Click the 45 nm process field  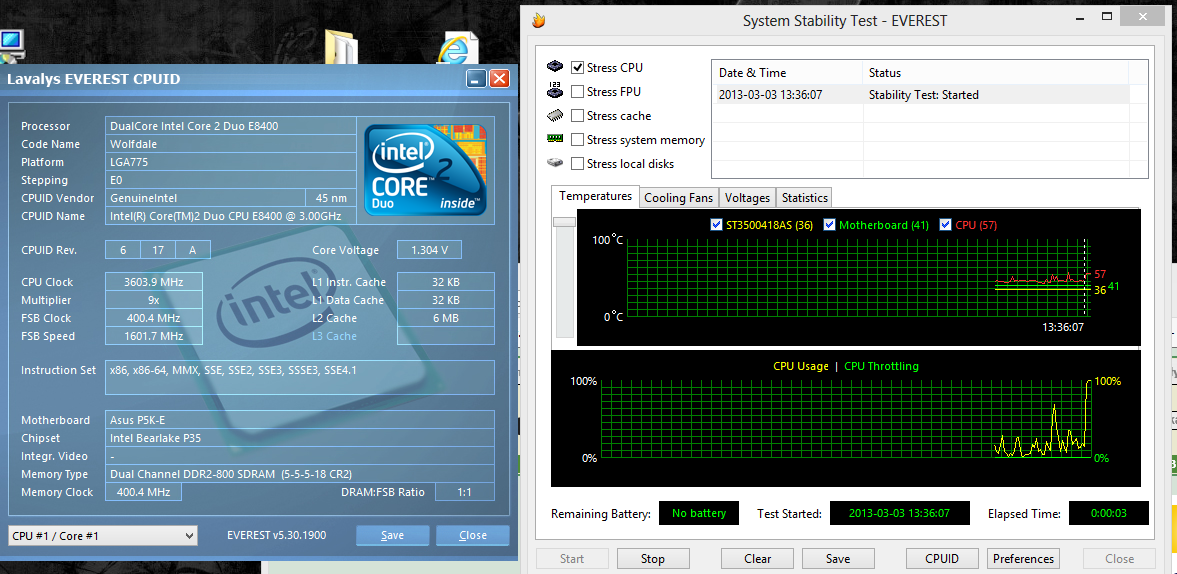[331, 198]
